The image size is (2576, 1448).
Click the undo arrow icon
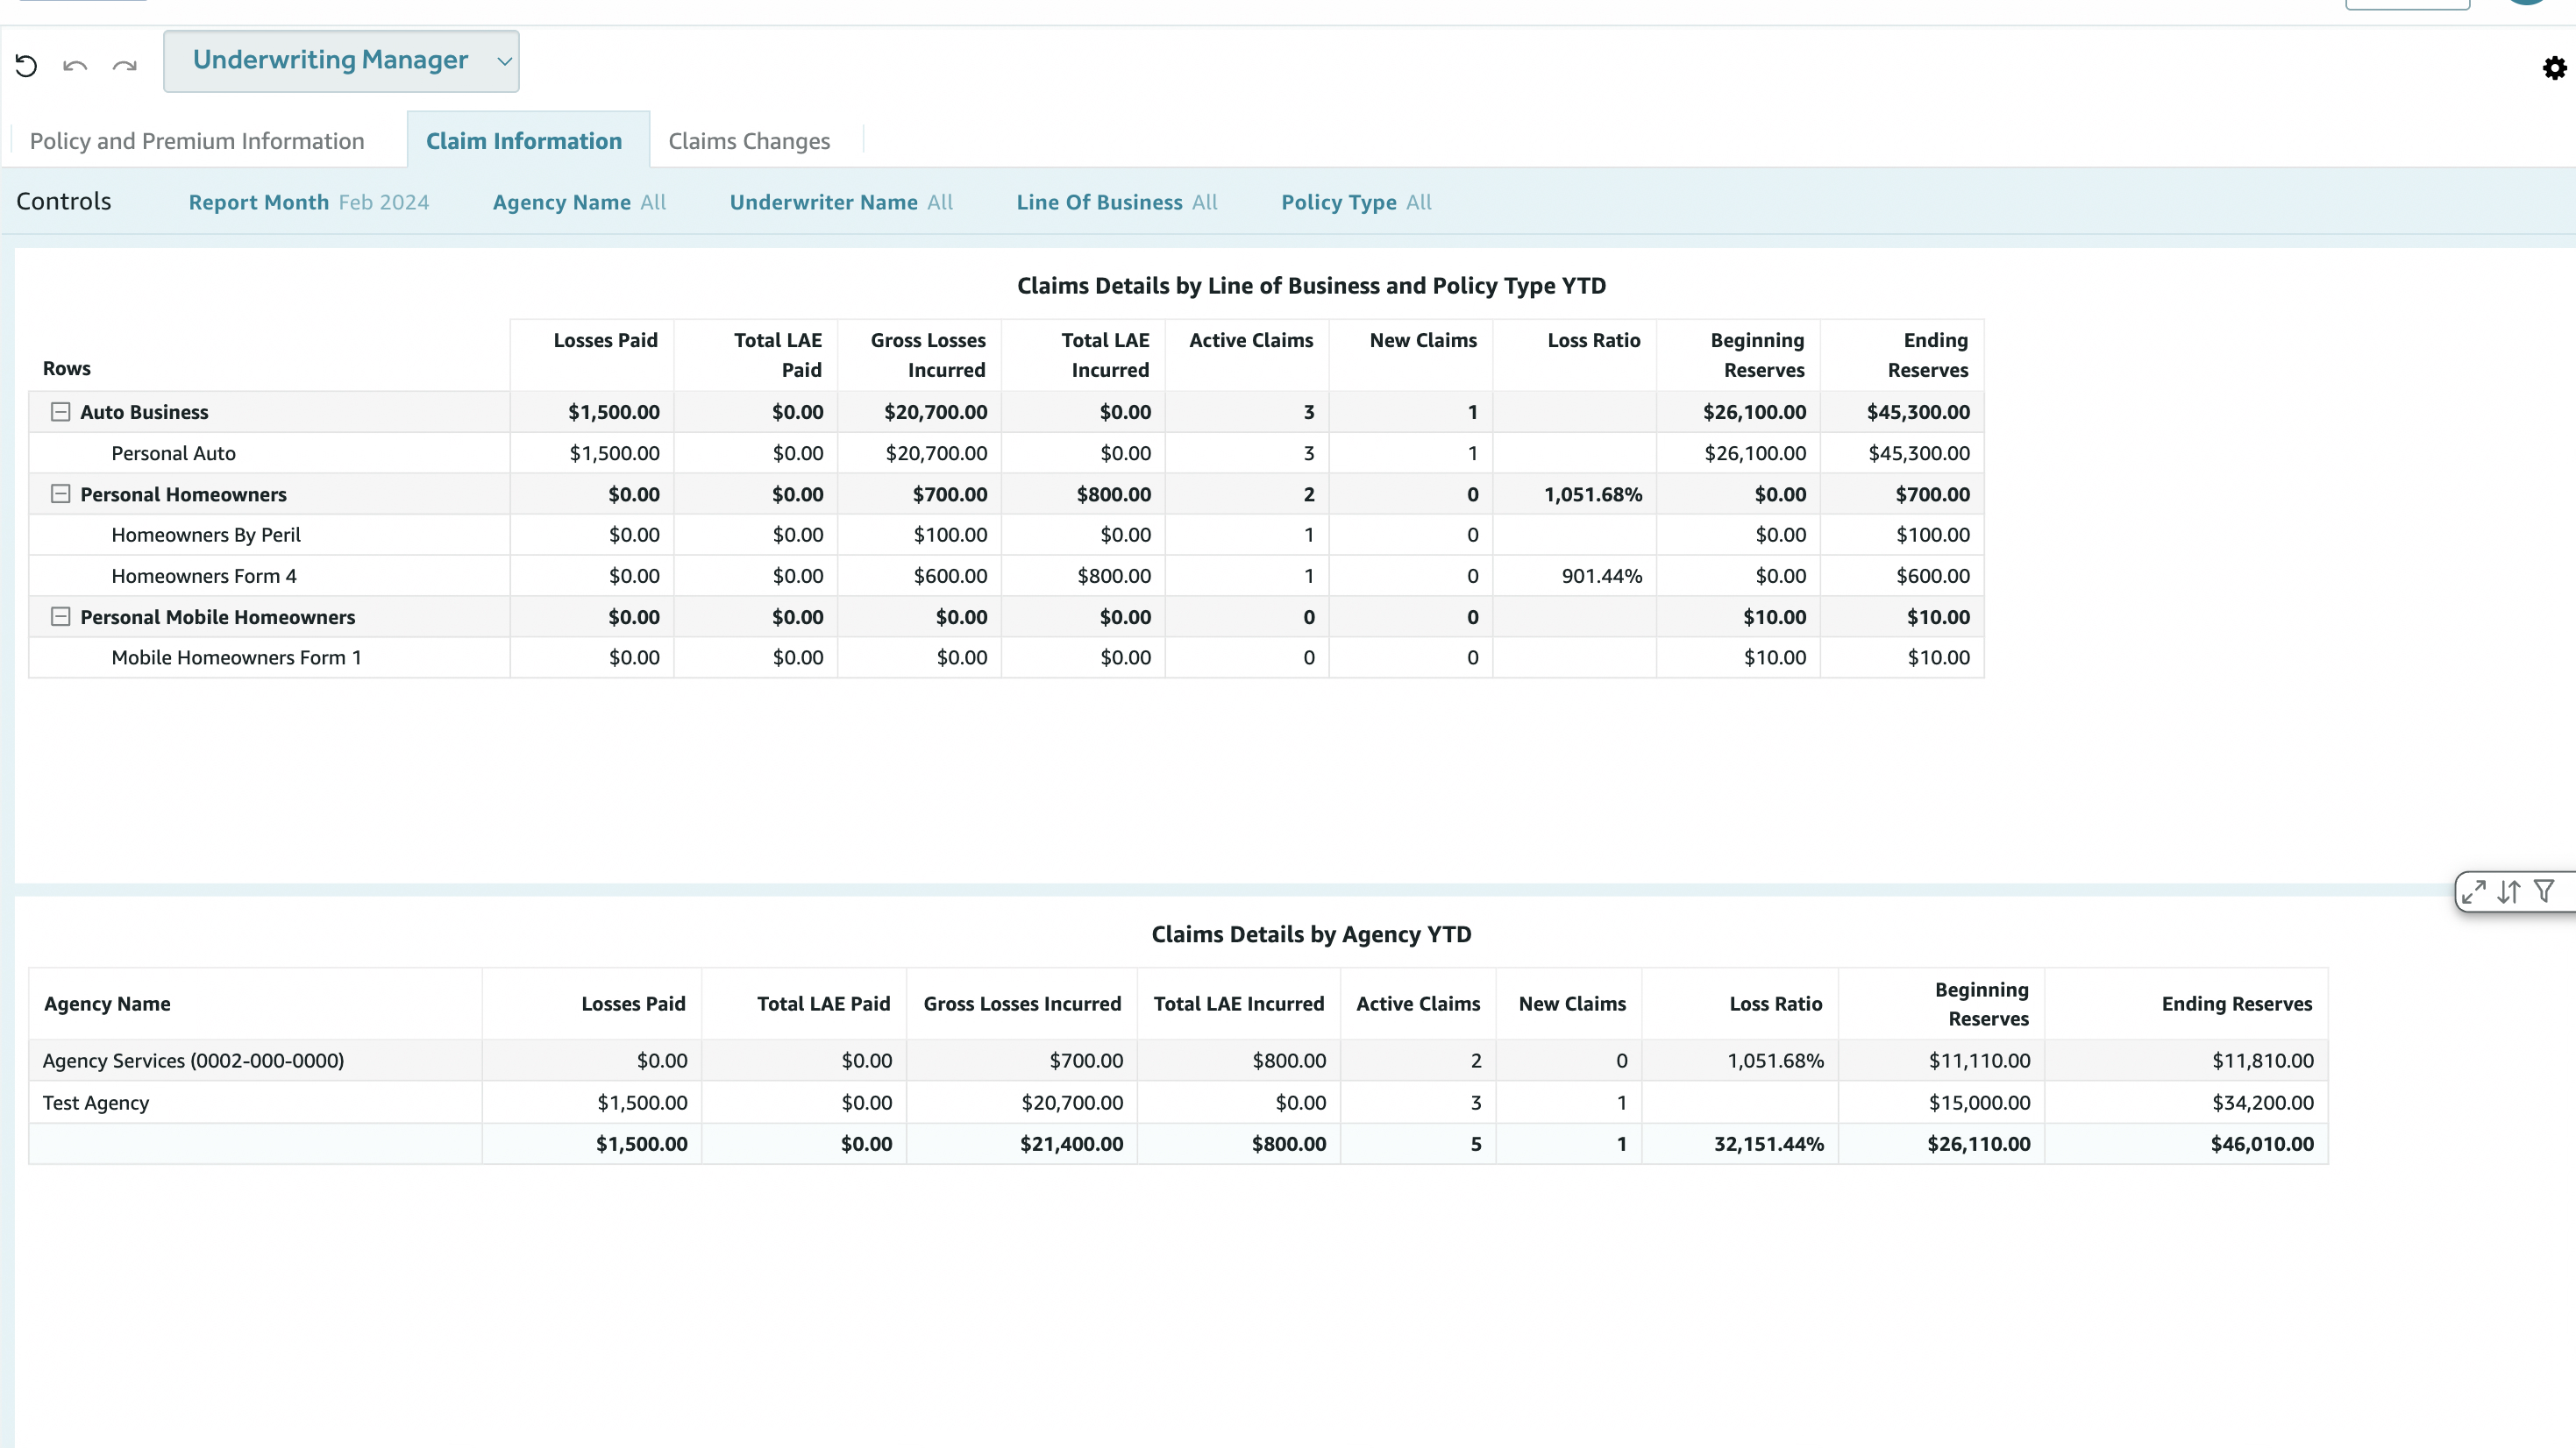click(75, 66)
